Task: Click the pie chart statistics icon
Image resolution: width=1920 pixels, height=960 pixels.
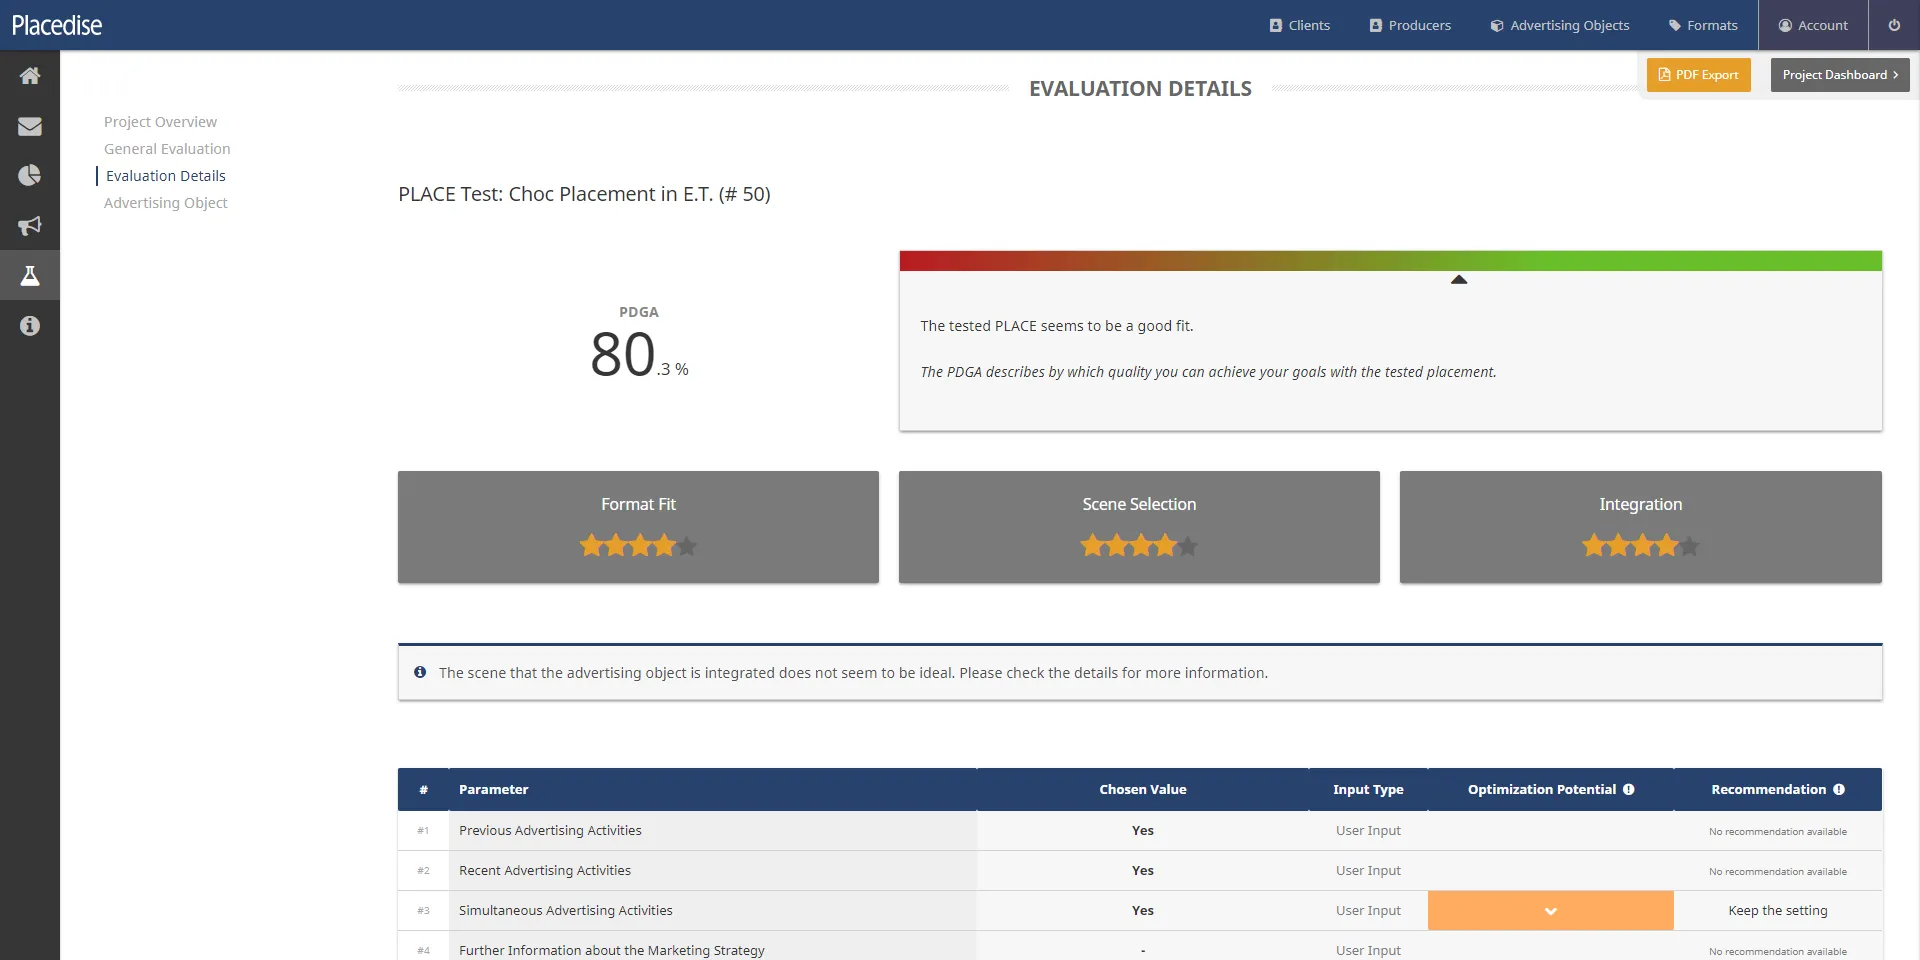Action: tap(30, 175)
